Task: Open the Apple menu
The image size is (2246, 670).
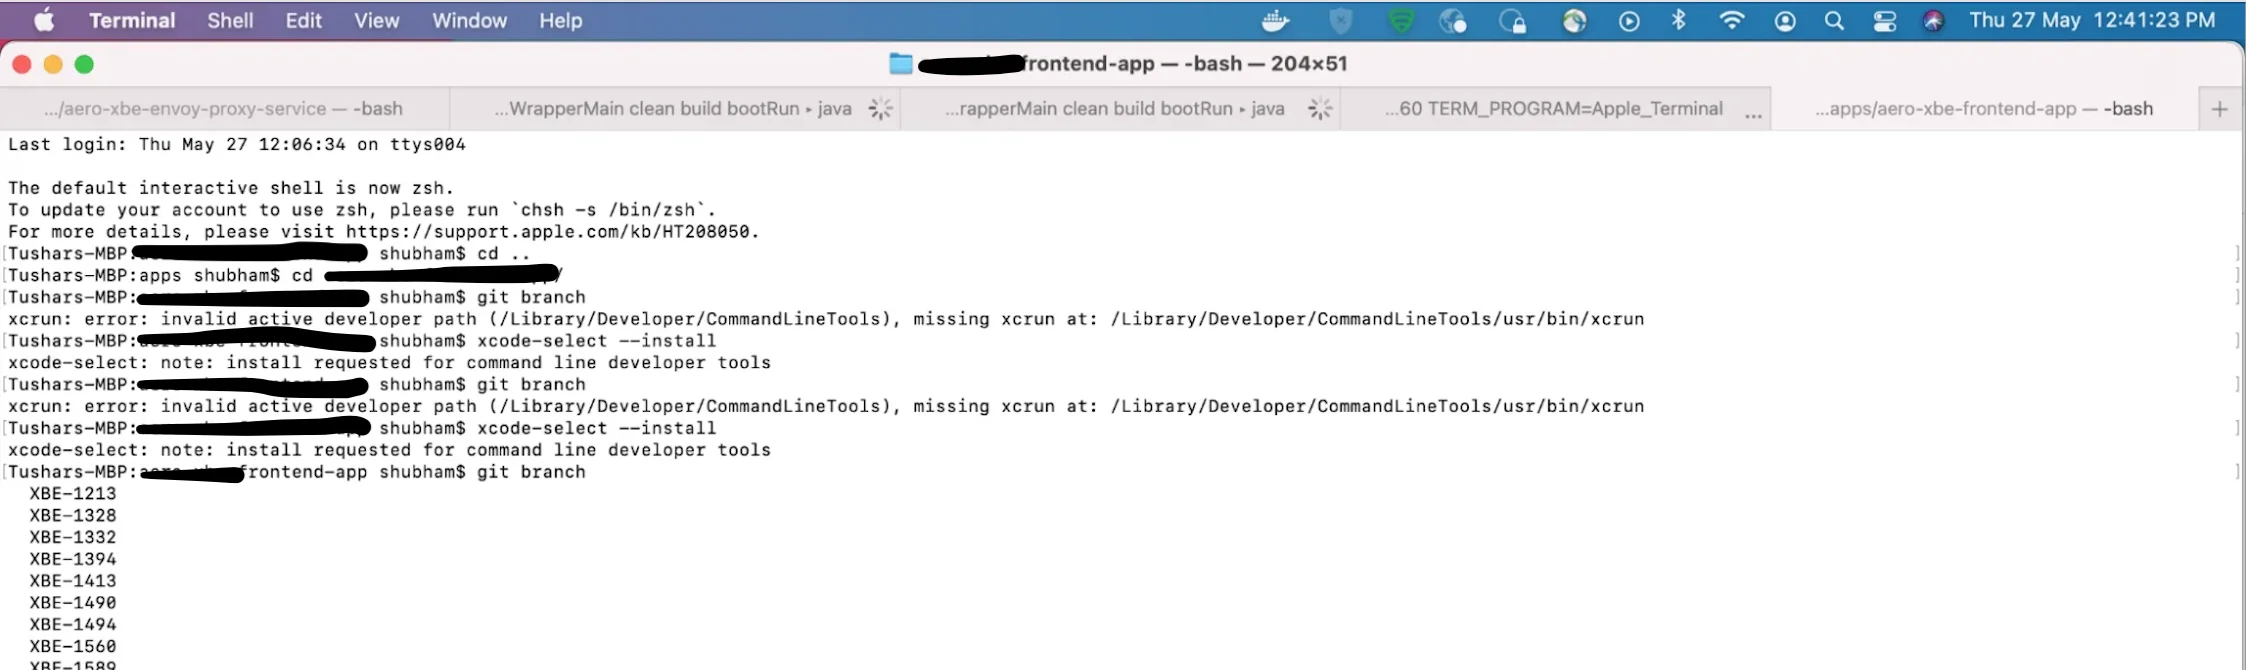Action: (x=44, y=20)
